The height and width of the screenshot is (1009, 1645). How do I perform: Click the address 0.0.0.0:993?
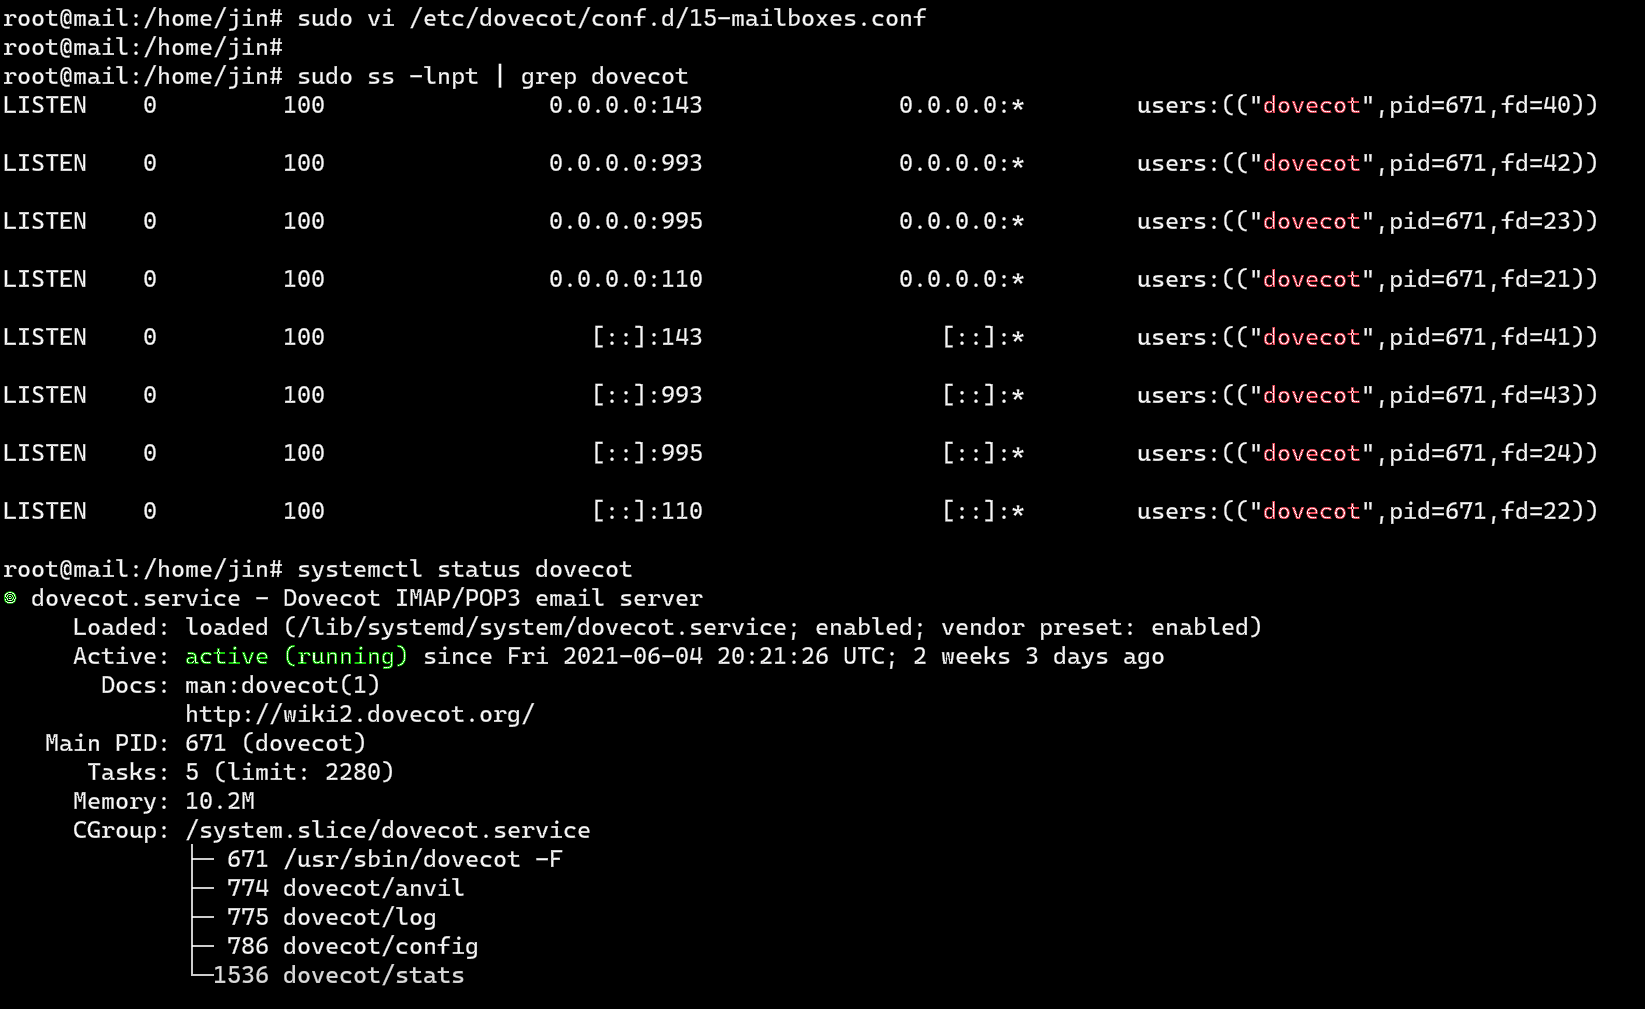[x=626, y=163]
